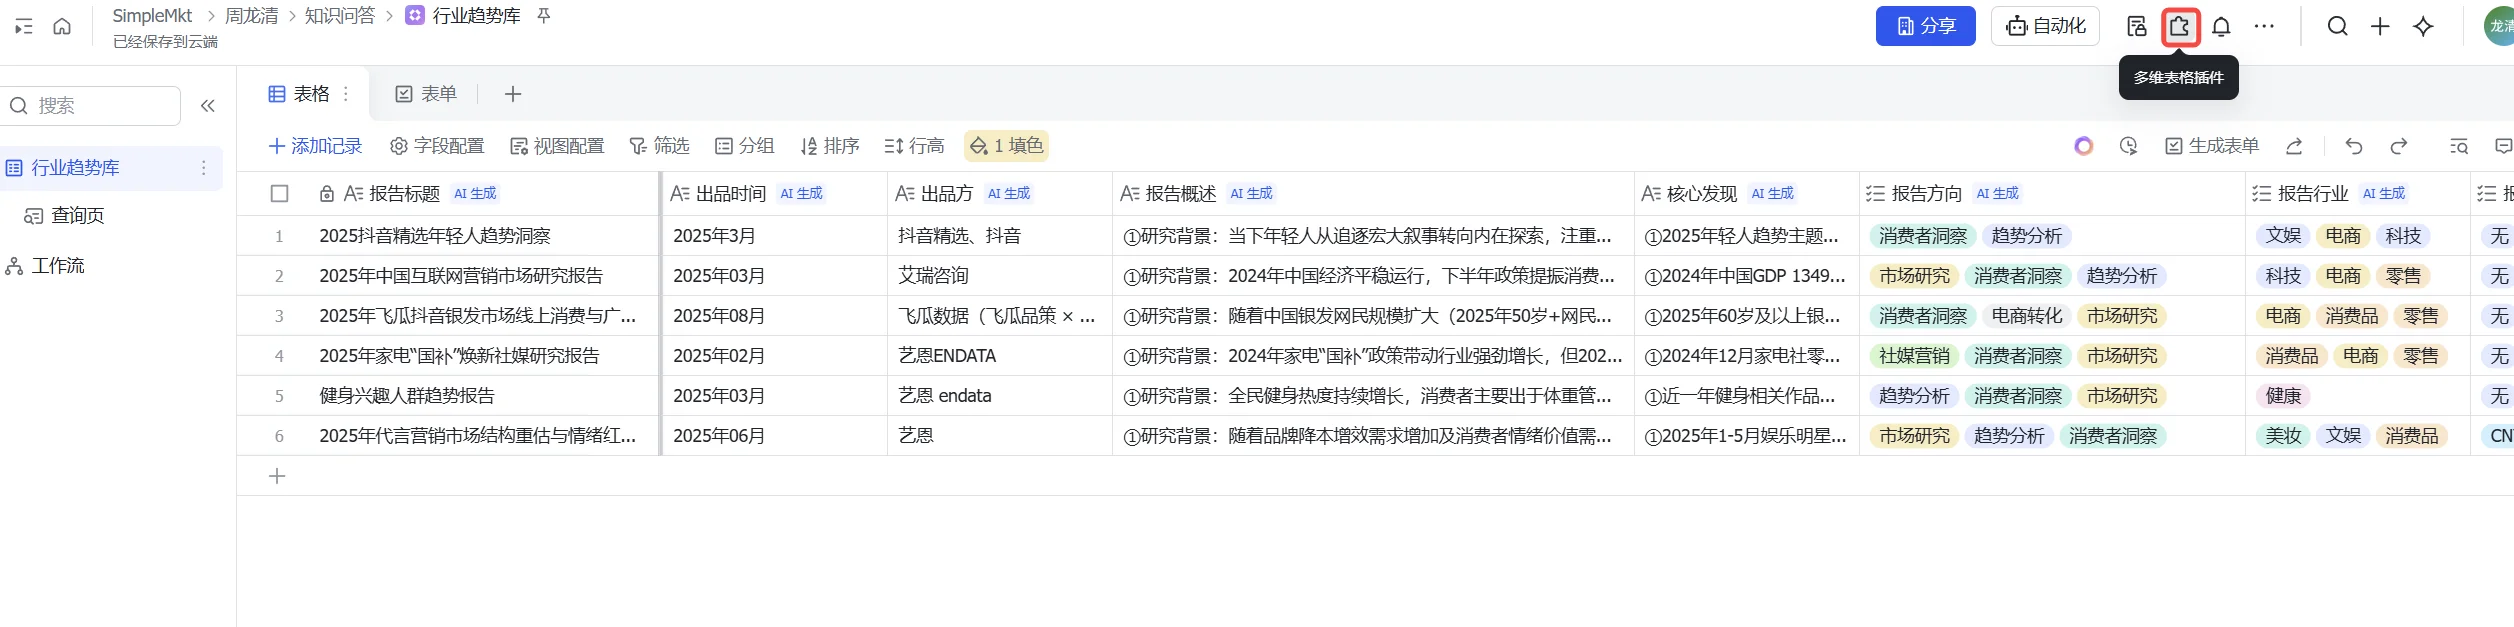
Task: Open 行高 row height options
Action: (914, 146)
